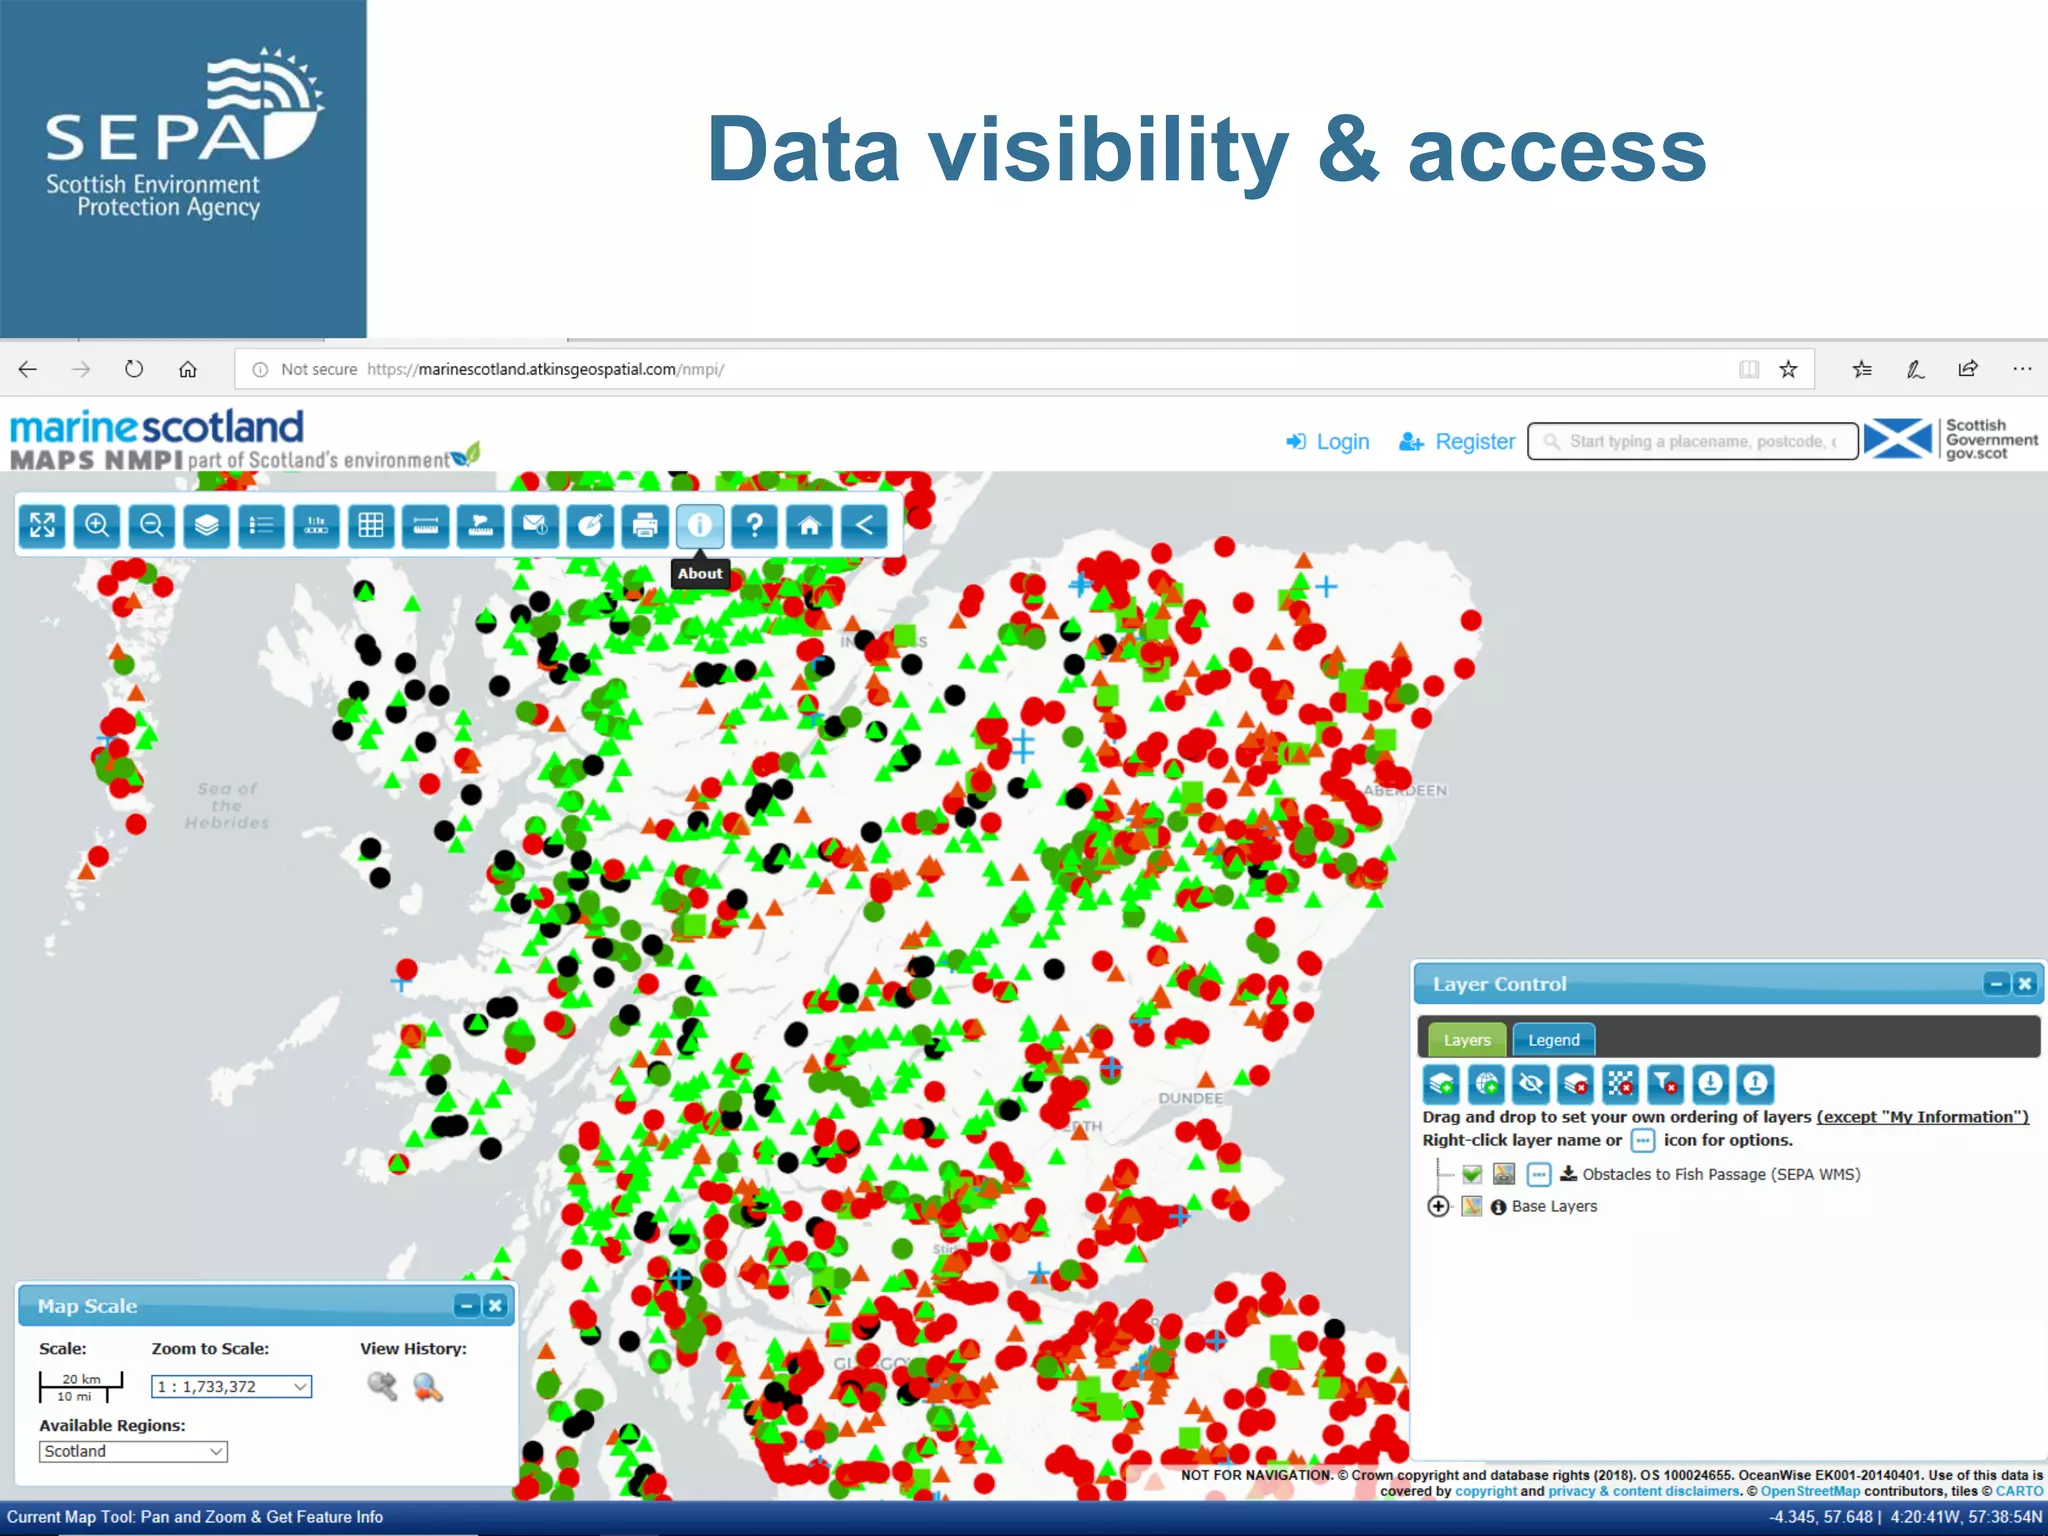Screen dimensions: 2048x1536
Task: Click the remove all filters icon
Action: 1665,1083
